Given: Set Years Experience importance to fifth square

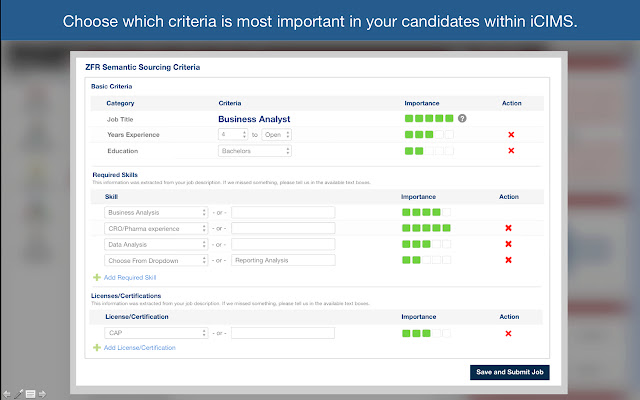Looking at the screenshot, I should point(449,134).
